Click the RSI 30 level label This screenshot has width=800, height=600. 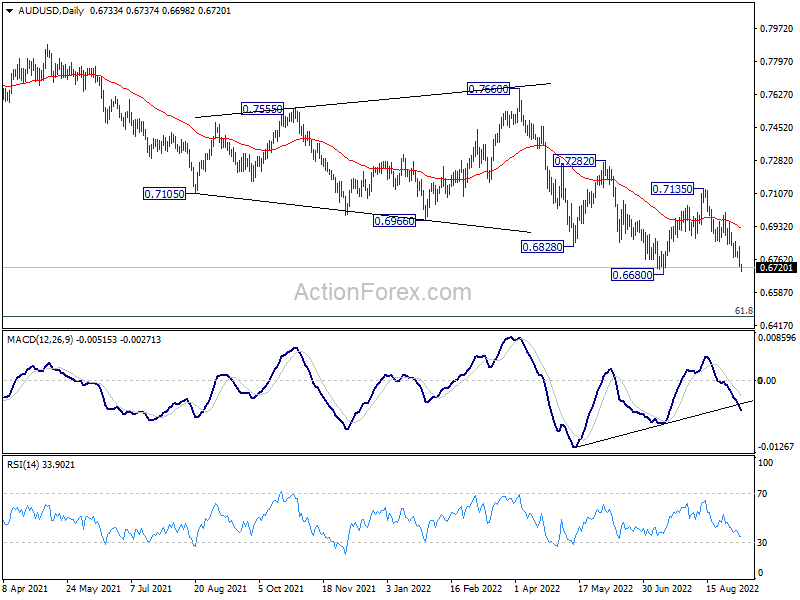click(x=762, y=543)
